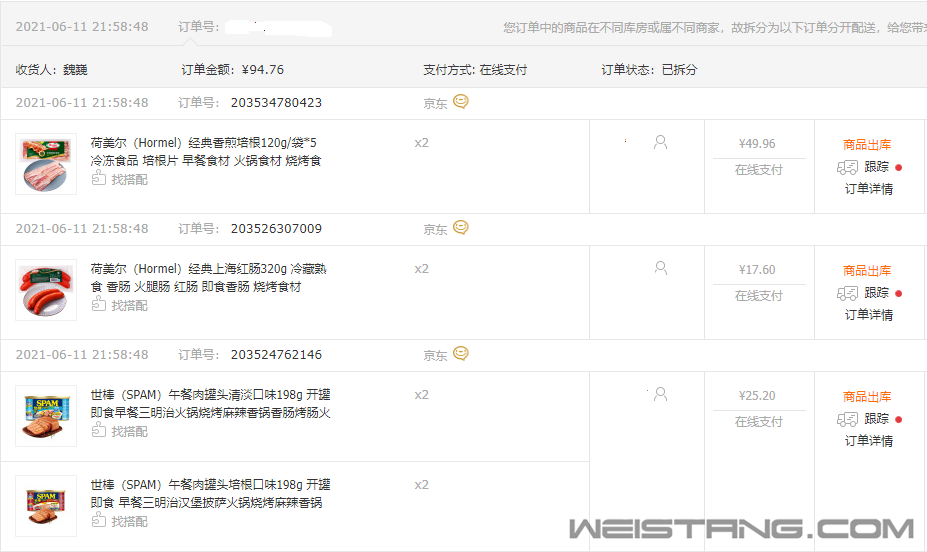Click the ¥49.96 price

coord(757,144)
